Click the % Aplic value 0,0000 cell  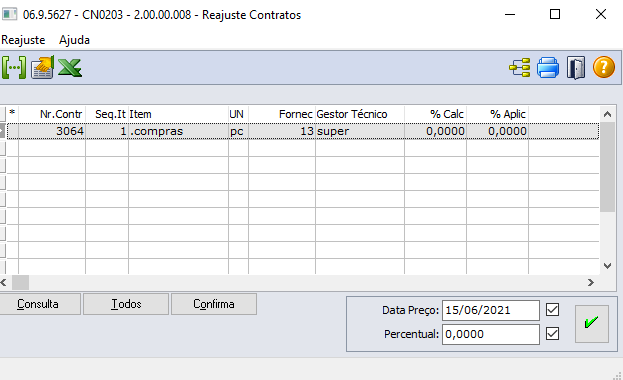coord(497,131)
